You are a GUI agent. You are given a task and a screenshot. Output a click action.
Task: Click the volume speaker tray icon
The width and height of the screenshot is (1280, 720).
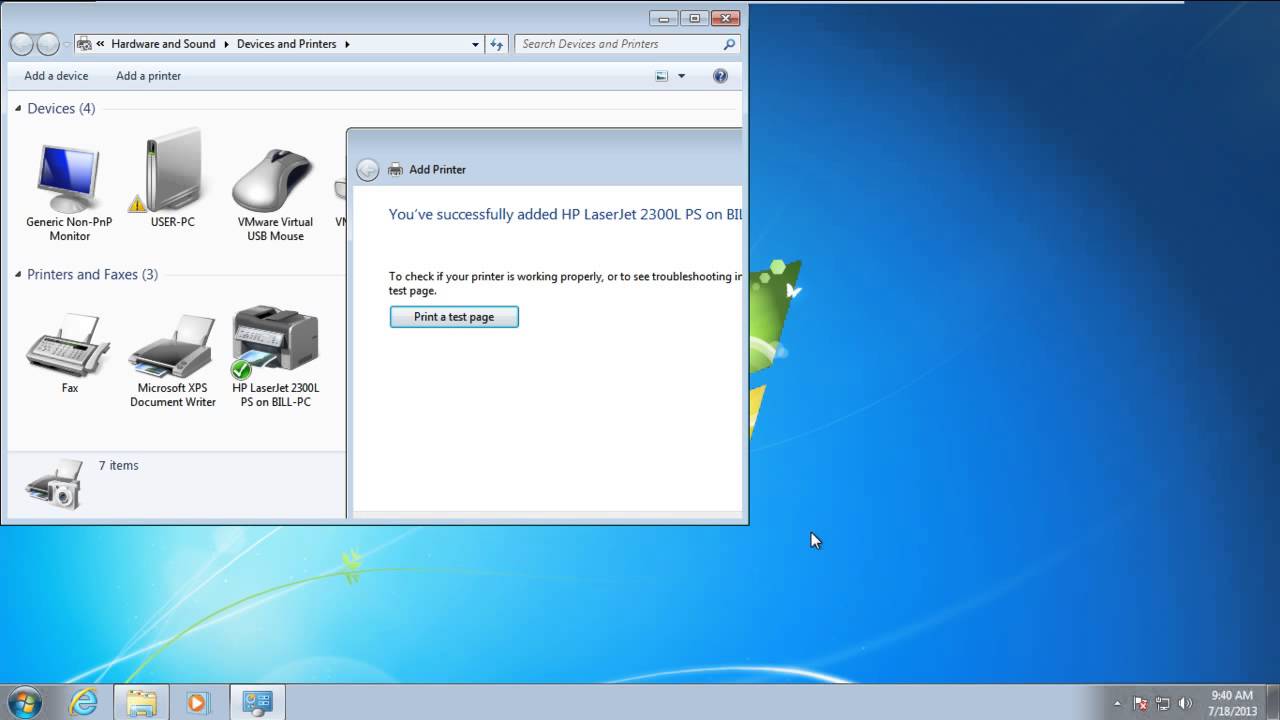[x=1186, y=703]
